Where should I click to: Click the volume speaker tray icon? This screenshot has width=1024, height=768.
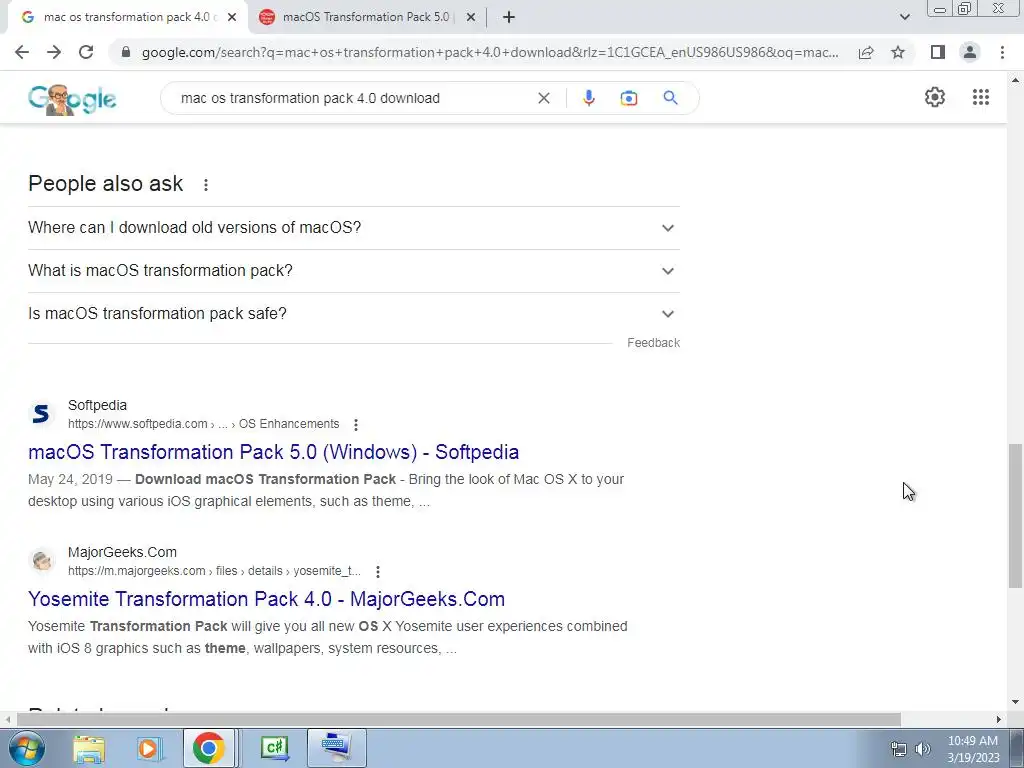(922, 749)
